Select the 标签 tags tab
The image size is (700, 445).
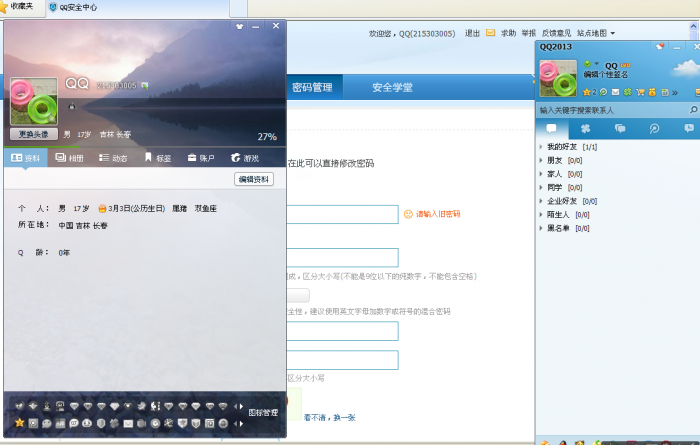coord(158,158)
